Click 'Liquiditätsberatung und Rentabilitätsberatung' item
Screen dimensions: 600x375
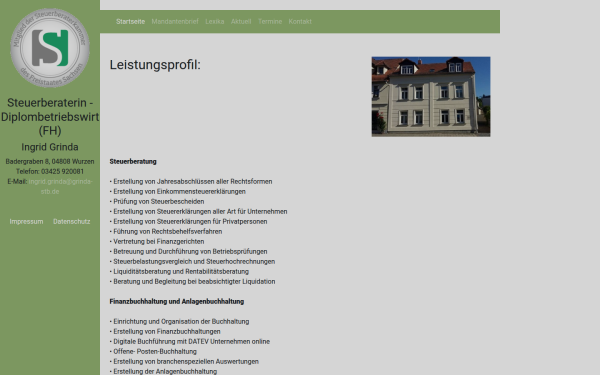tap(179, 271)
